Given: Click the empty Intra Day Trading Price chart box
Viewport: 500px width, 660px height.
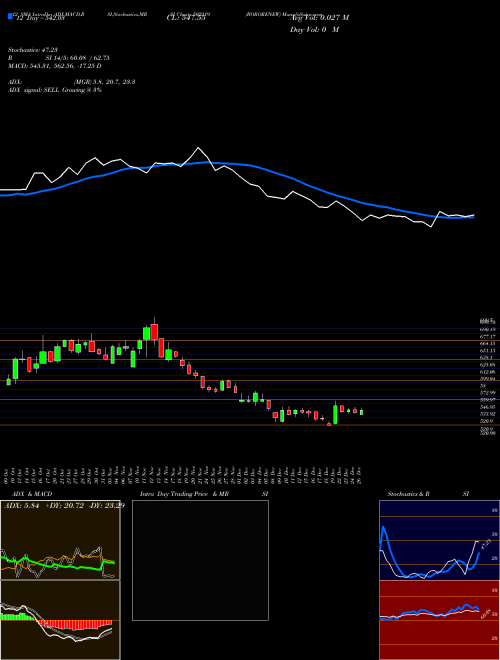Looking at the screenshot, I should pos(200,560).
